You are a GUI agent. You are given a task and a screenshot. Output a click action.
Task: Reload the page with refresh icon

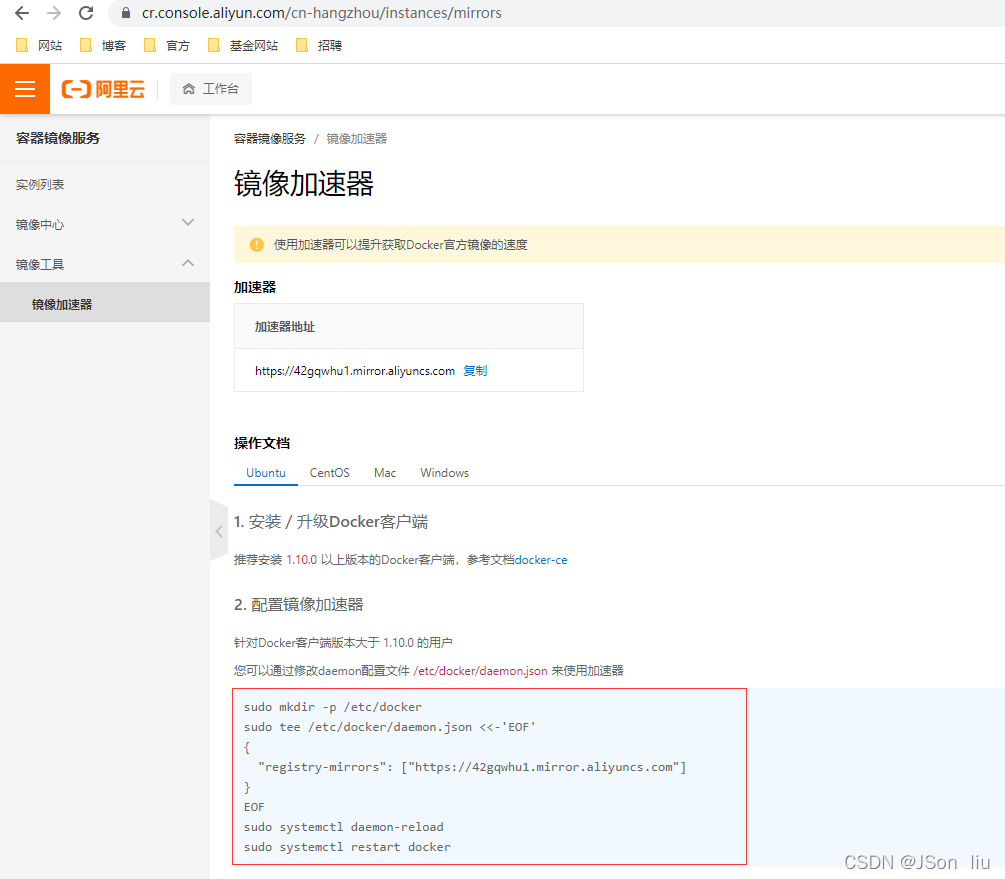pos(86,13)
